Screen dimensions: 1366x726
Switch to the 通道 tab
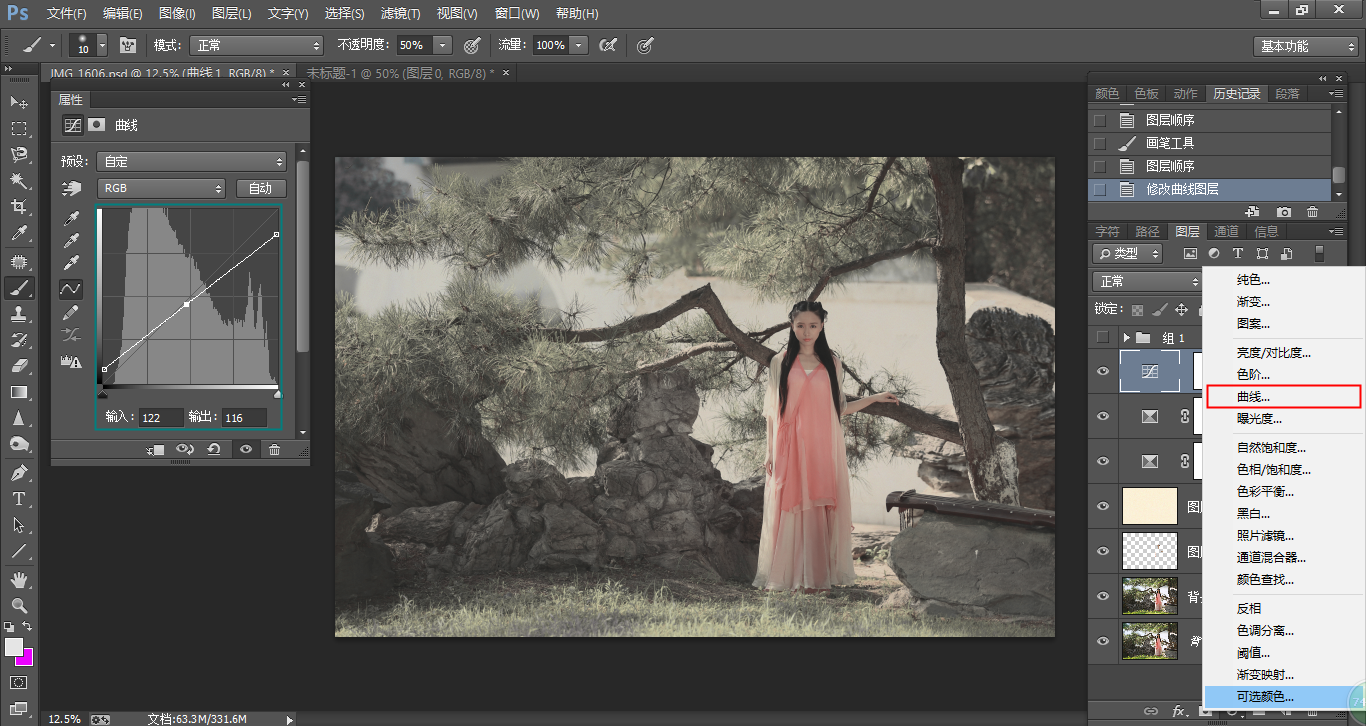point(1226,232)
